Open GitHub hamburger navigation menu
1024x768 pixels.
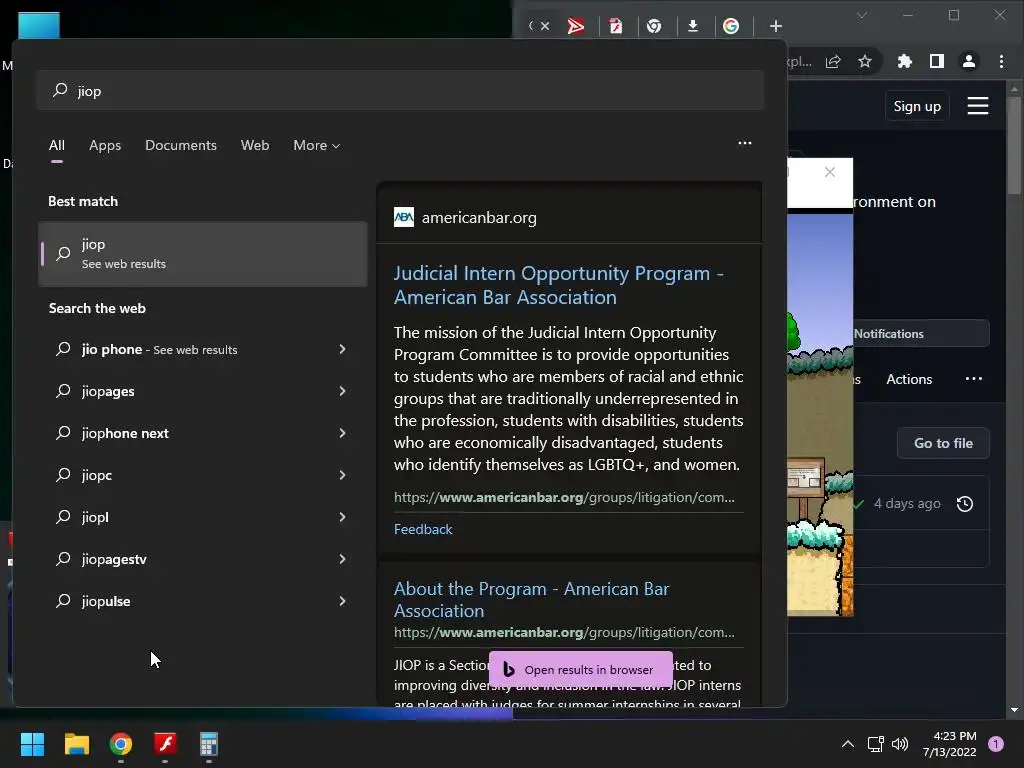(978, 106)
